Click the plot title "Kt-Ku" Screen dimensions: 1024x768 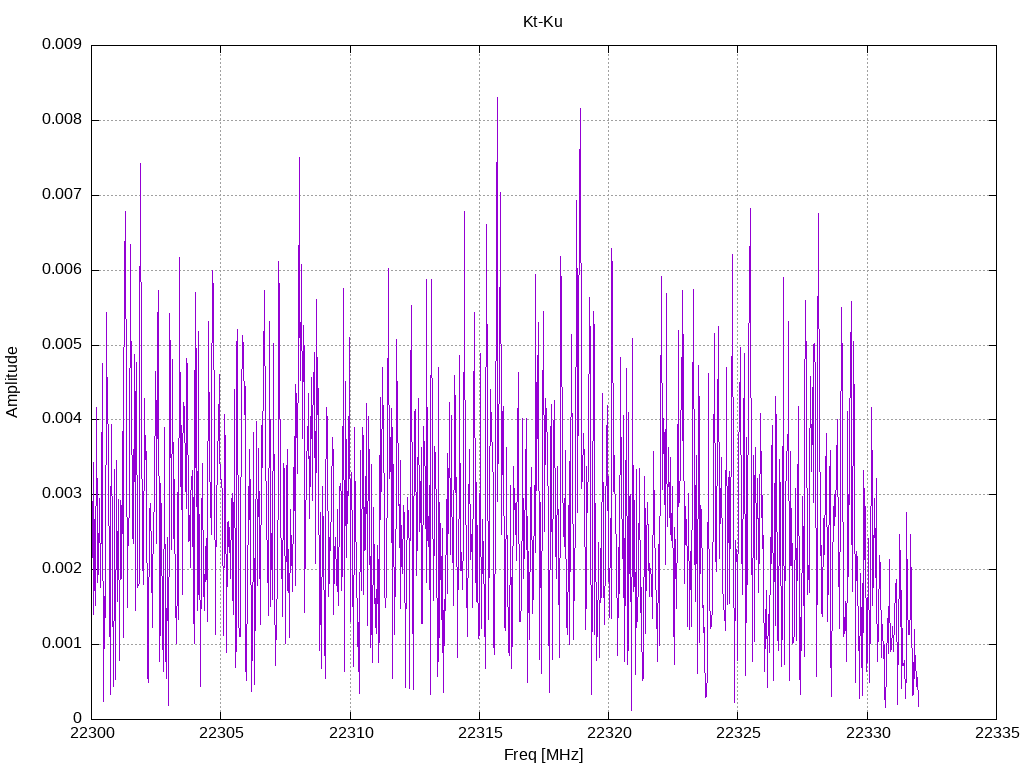543,22
